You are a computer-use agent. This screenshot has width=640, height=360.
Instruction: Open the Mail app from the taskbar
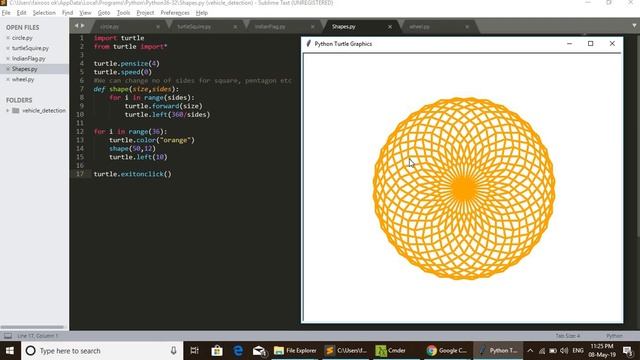[259, 351]
